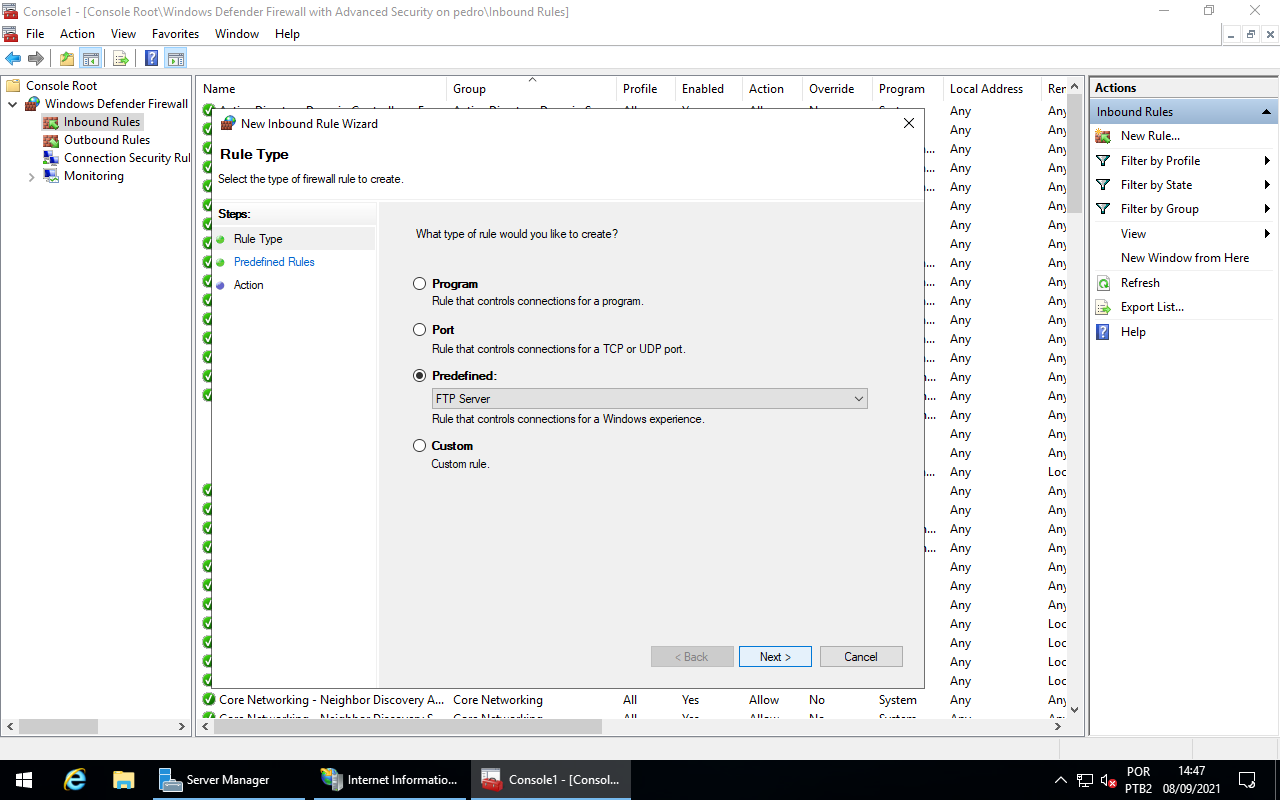1280x800 pixels.
Task: Select the Program rule type radio button
Action: [419, 283]
